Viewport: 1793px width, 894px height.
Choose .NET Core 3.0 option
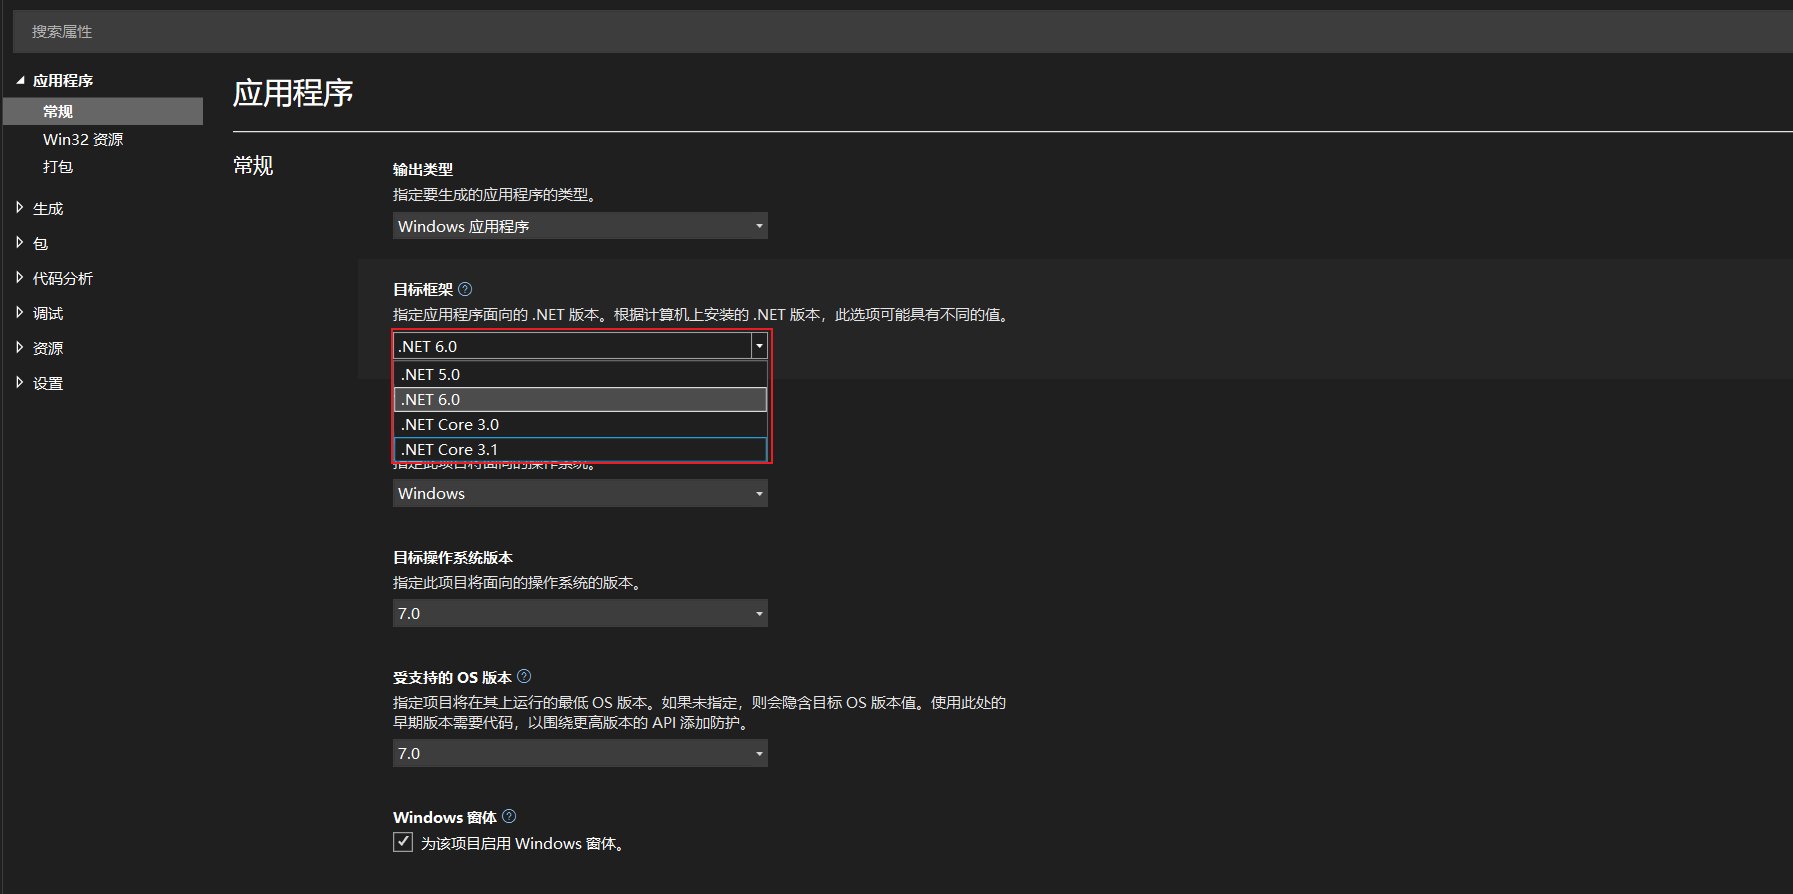580,424
